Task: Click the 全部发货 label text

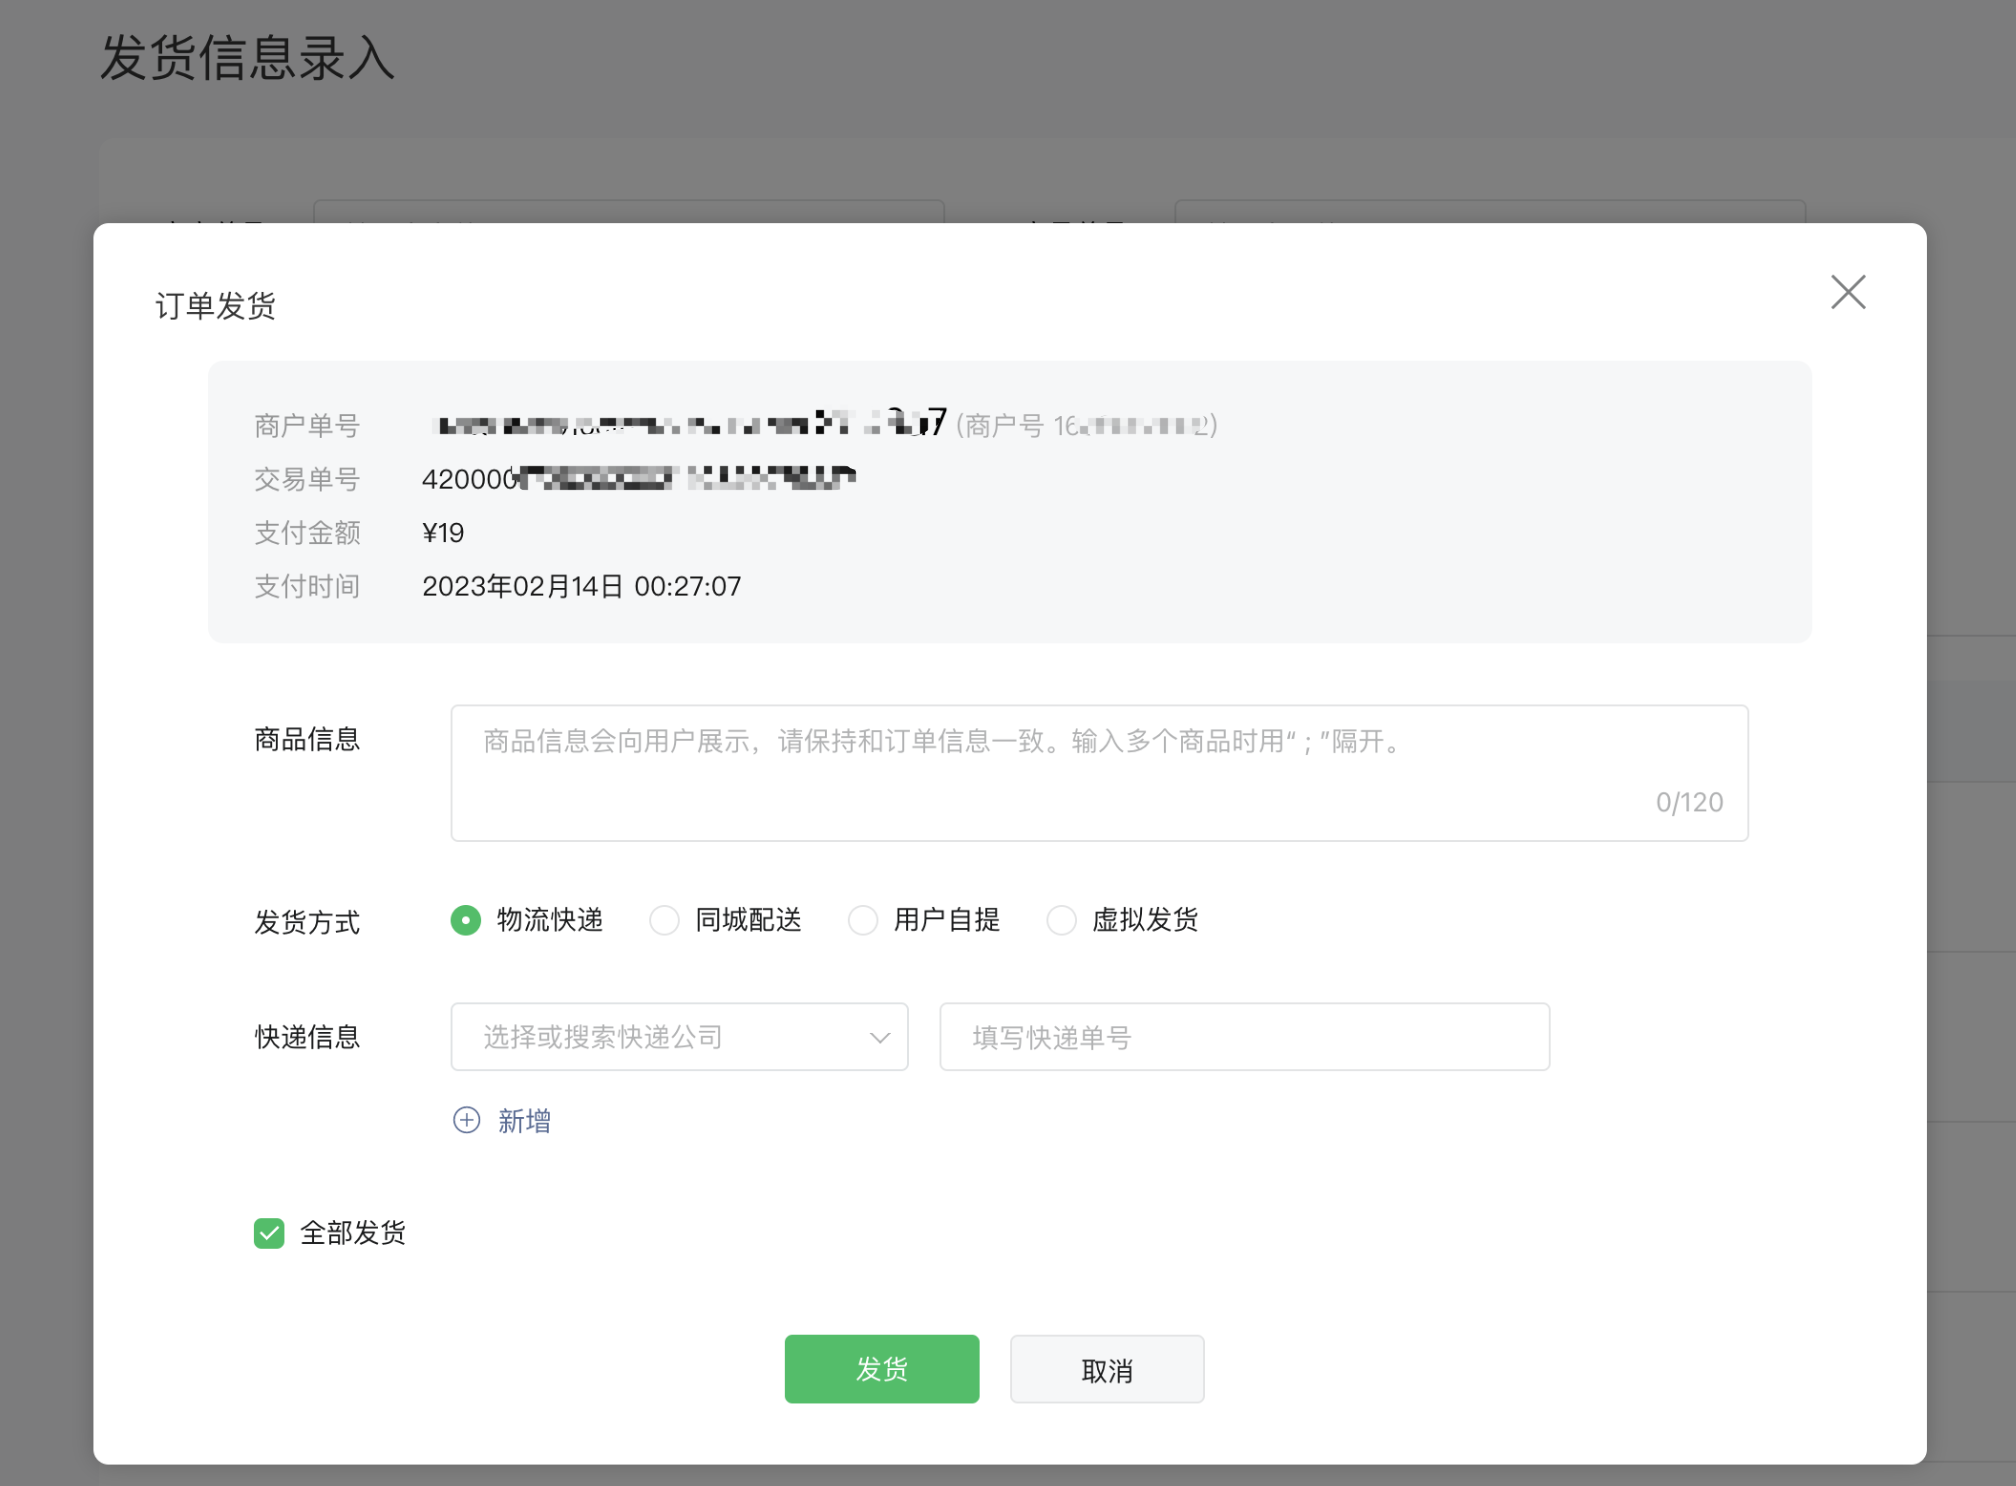Action: point(352,1233)
